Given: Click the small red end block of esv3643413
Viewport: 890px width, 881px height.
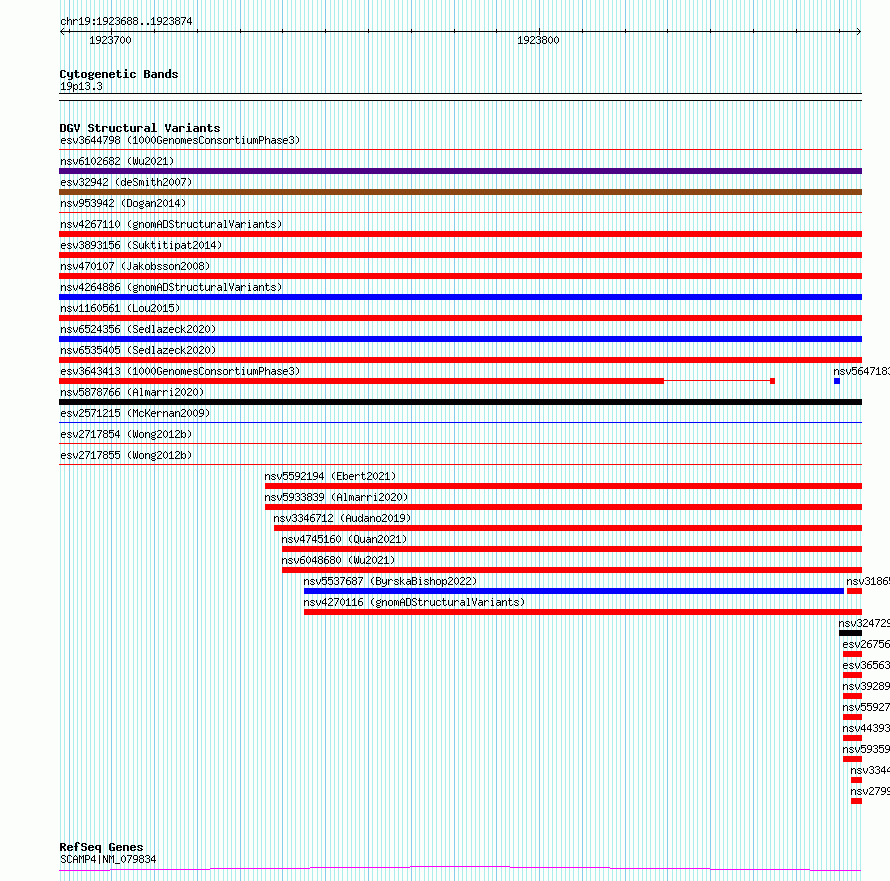Looking at the screenshot, I should pos(773,381).
